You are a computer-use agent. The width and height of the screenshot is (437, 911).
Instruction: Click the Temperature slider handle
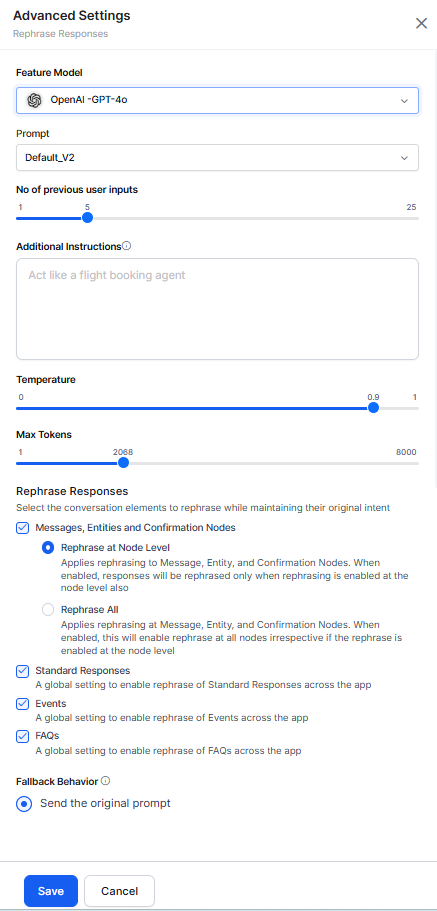coord(374,408)
